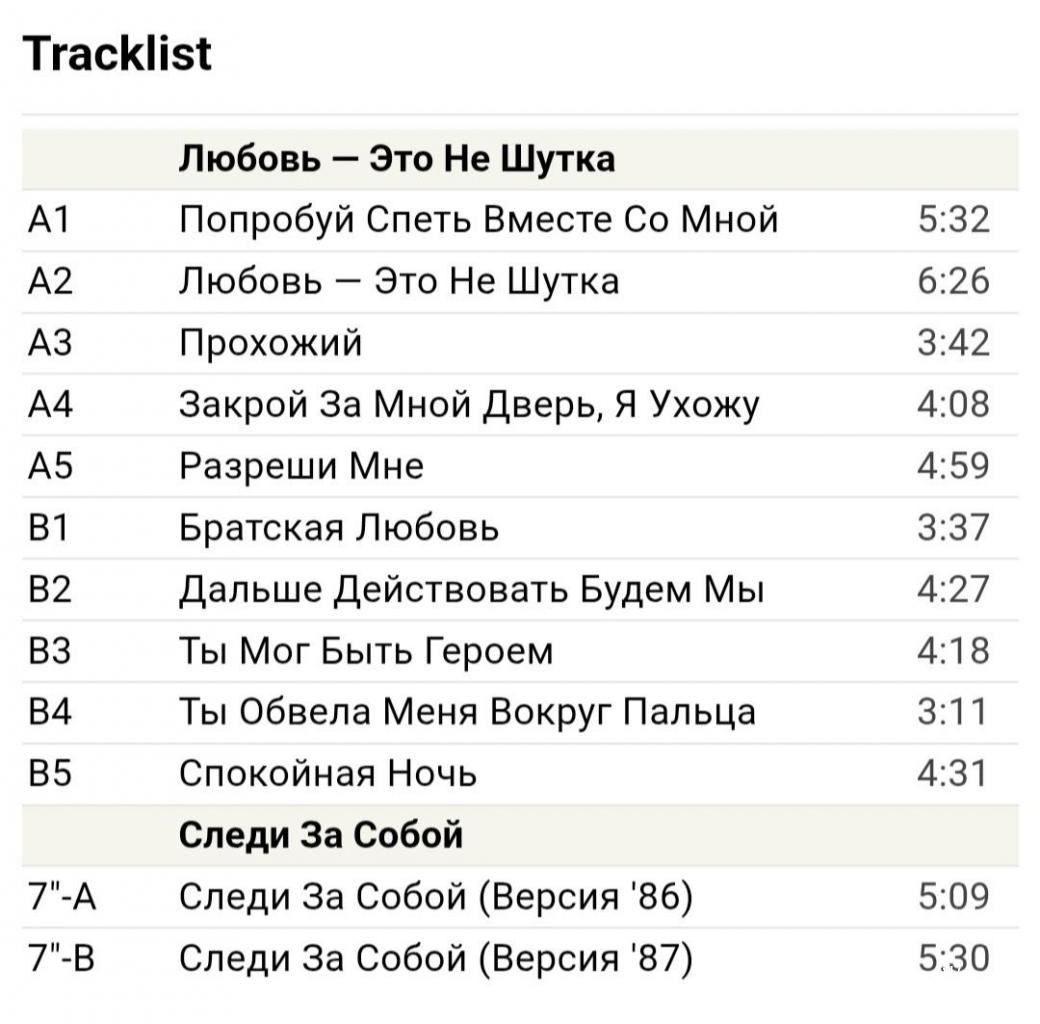Viewport: 1040px width, 1024px height.
Task: Select the track Прохожий
Action: coord(270,343)
